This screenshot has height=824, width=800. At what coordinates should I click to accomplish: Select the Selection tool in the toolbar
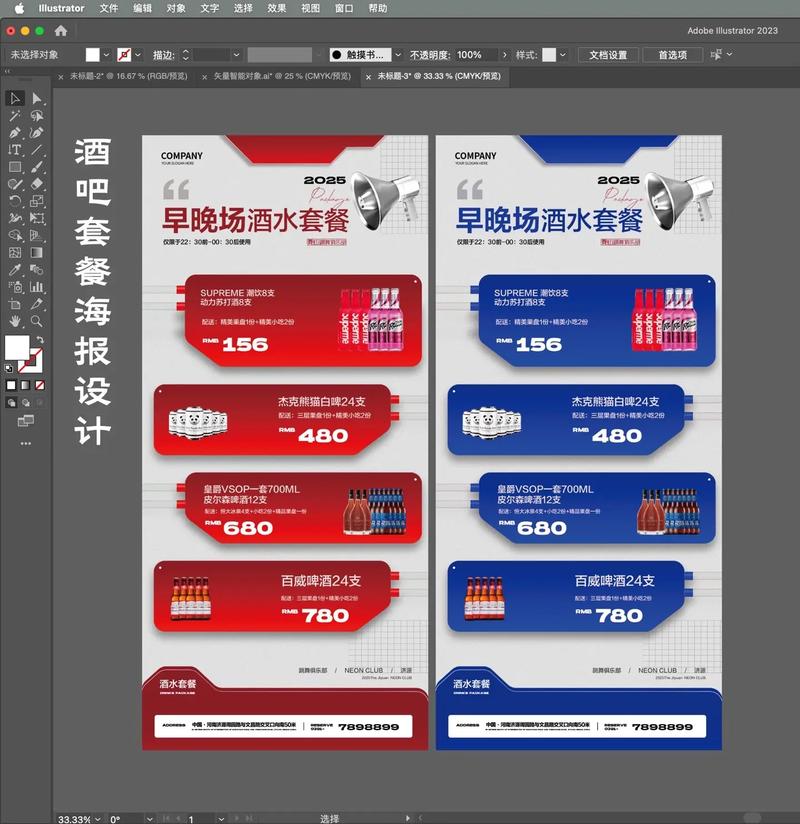point(13,99)
